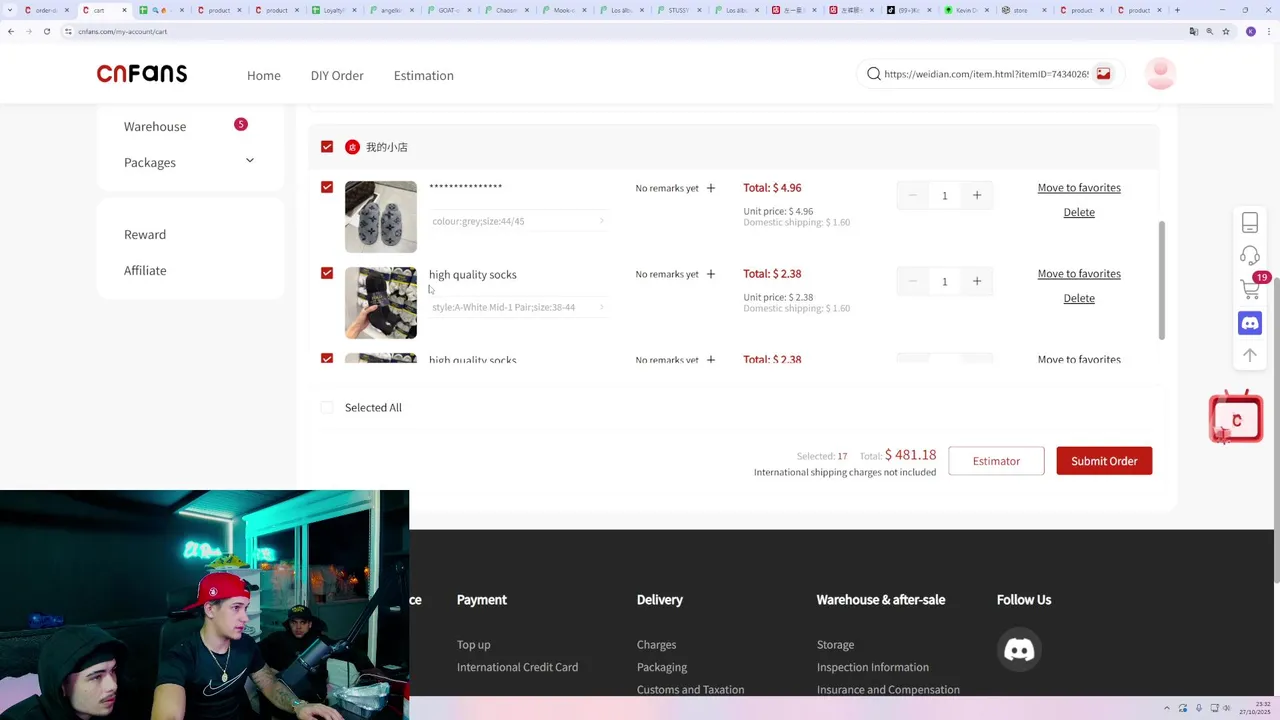
Task: Open the user avatar menu
Action: (1160, 73)
